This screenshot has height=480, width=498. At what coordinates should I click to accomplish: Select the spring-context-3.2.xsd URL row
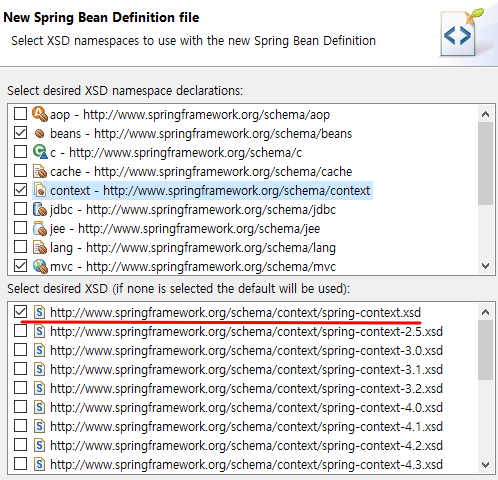click(246, 388)
